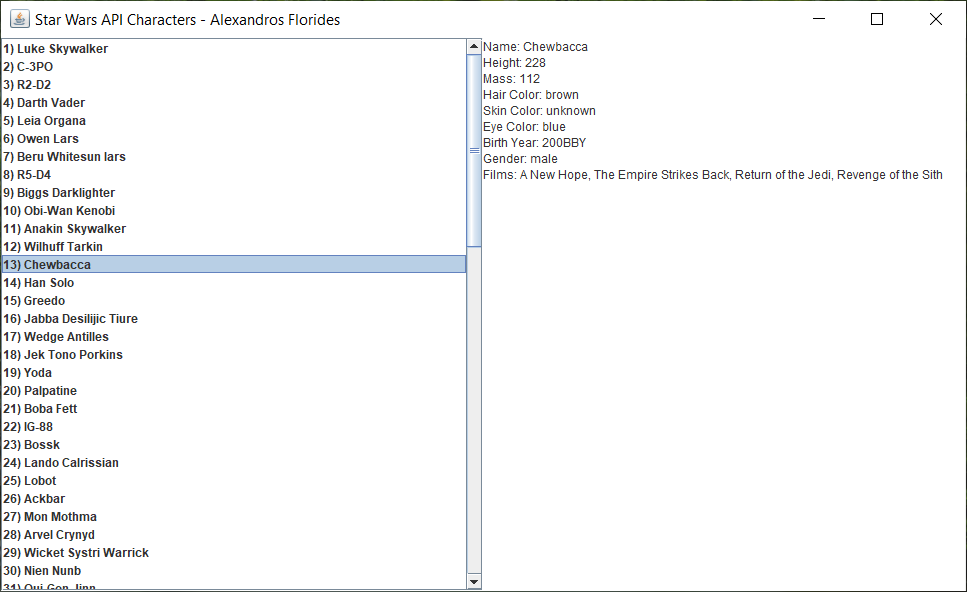Choose 20) Palpatine from the list
This screenshot has height=592, width=967.
[234, 391]
